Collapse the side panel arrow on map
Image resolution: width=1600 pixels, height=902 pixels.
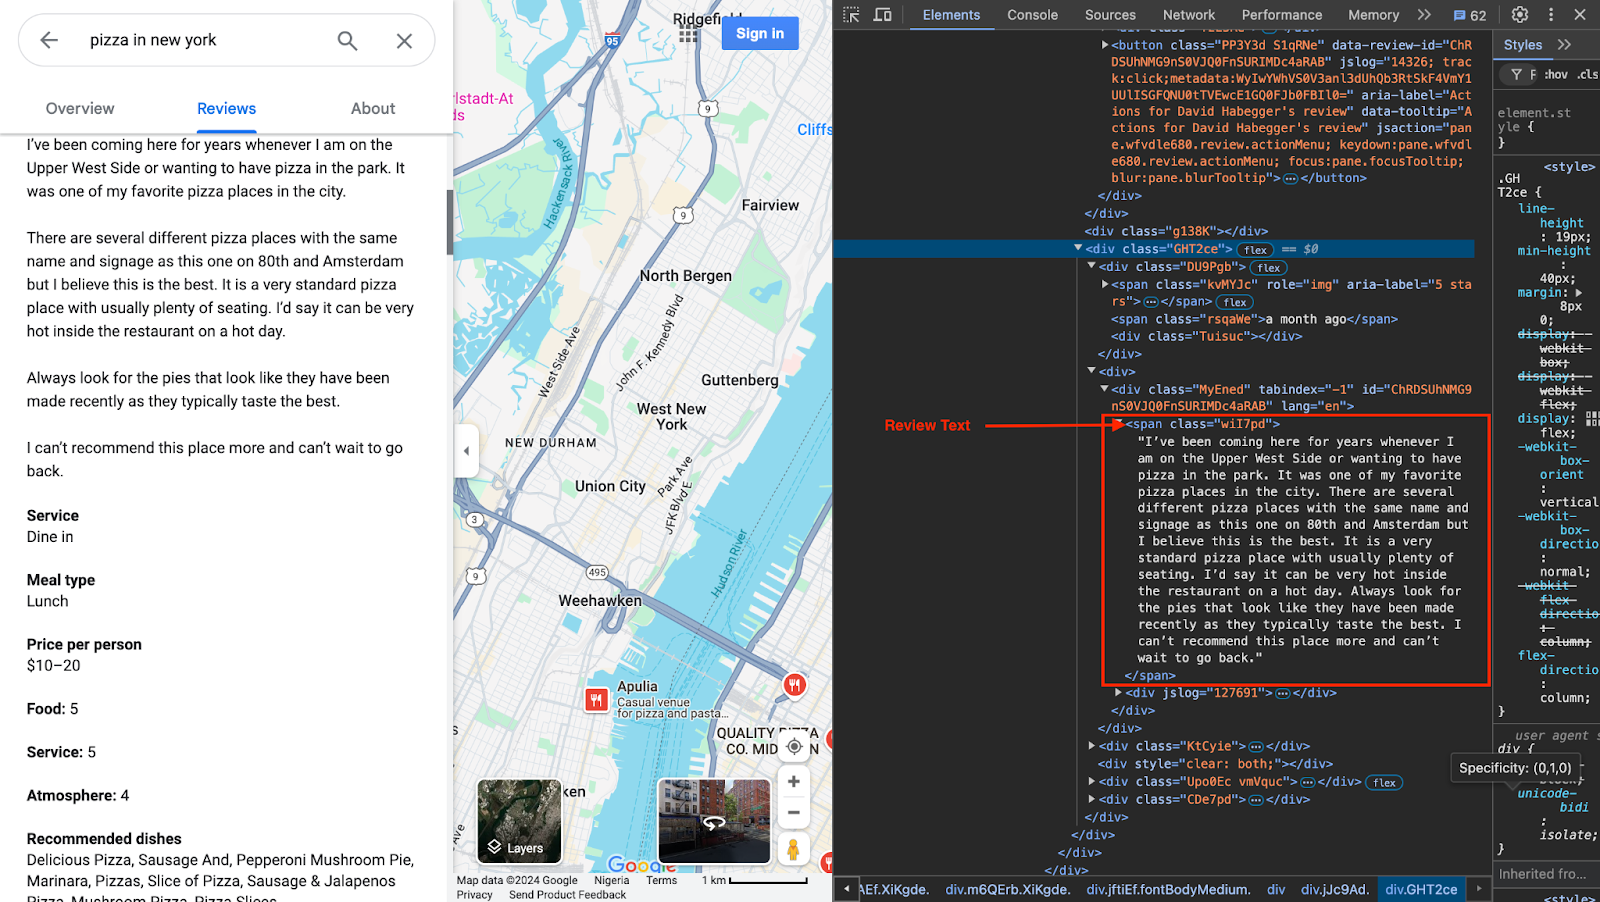tap(466, 451)
